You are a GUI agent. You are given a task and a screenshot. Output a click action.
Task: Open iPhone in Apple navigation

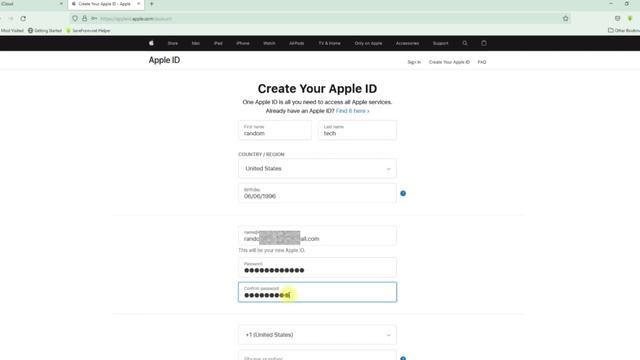tap(243, 43)
